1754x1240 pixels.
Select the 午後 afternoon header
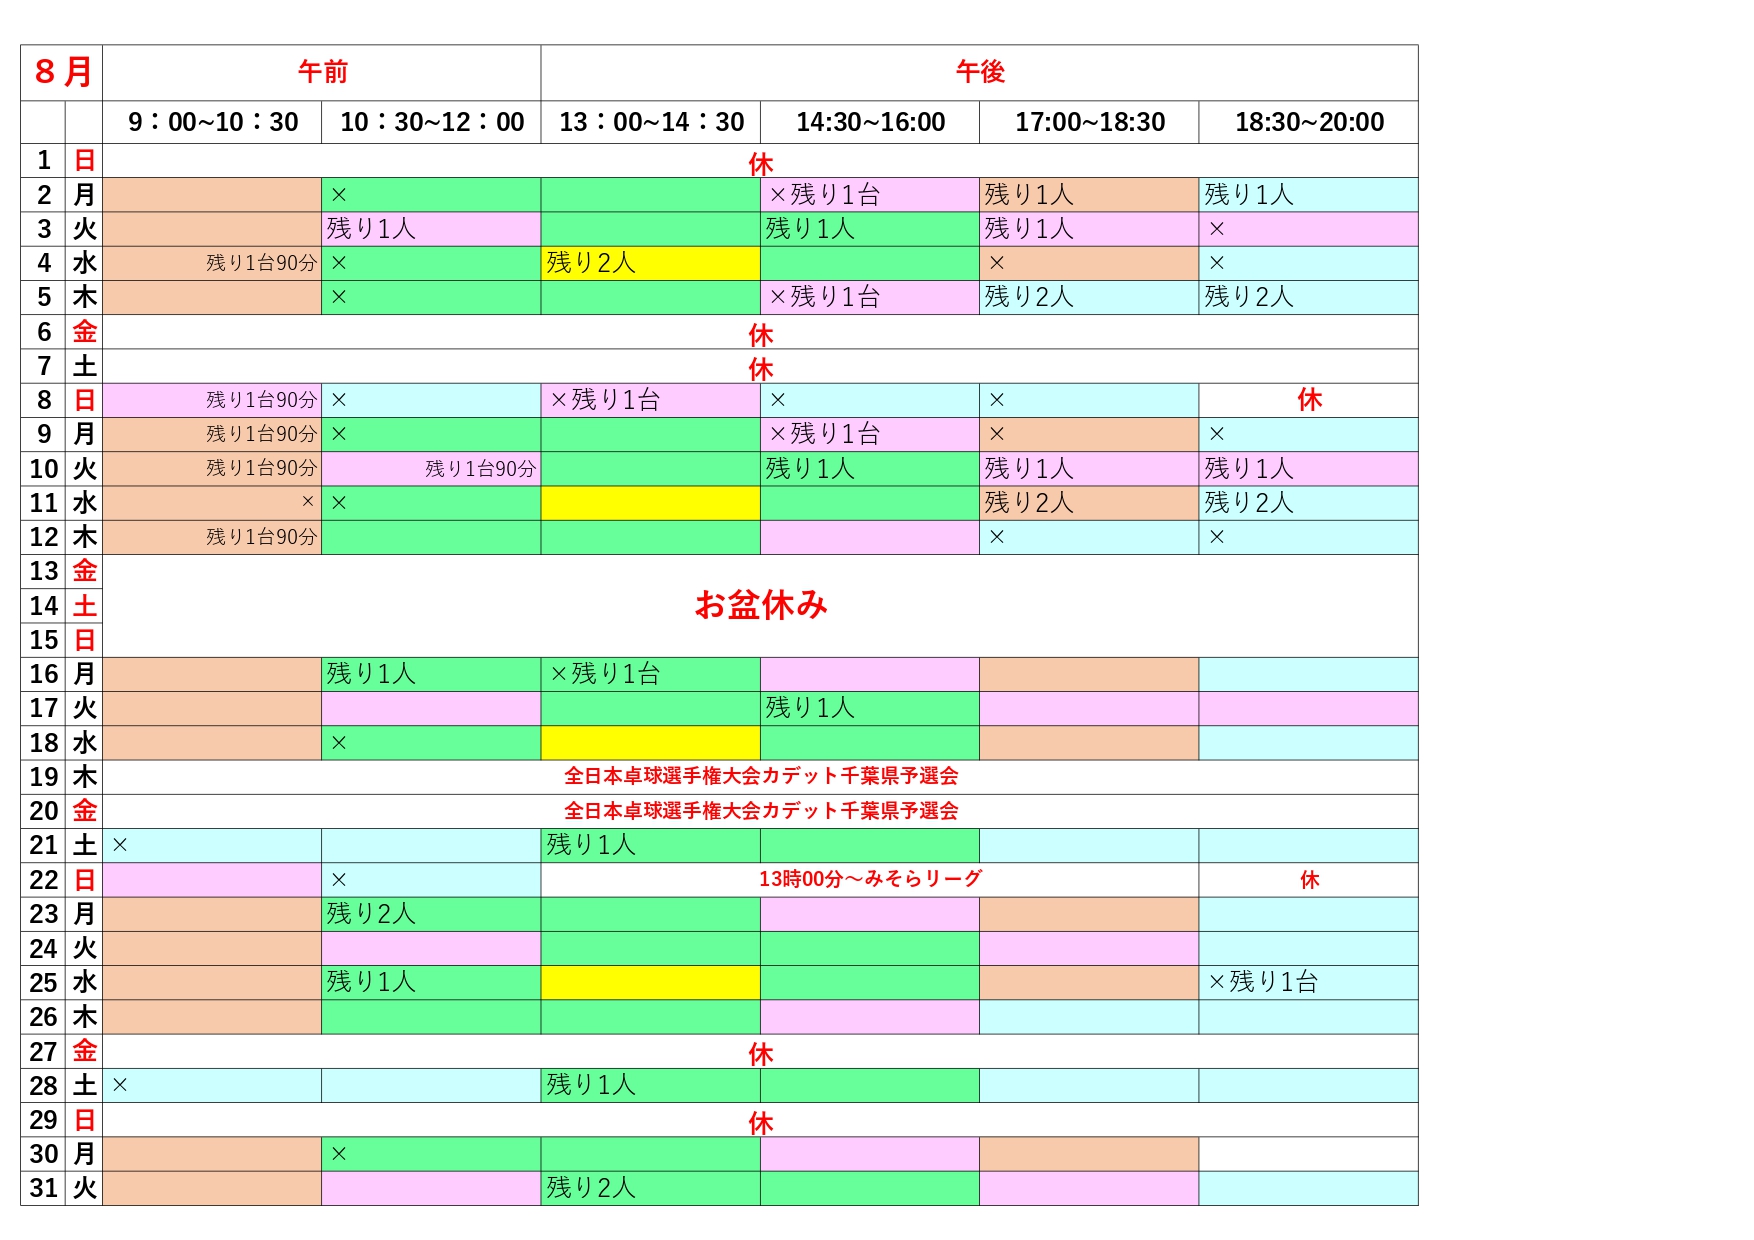point(979,72)
